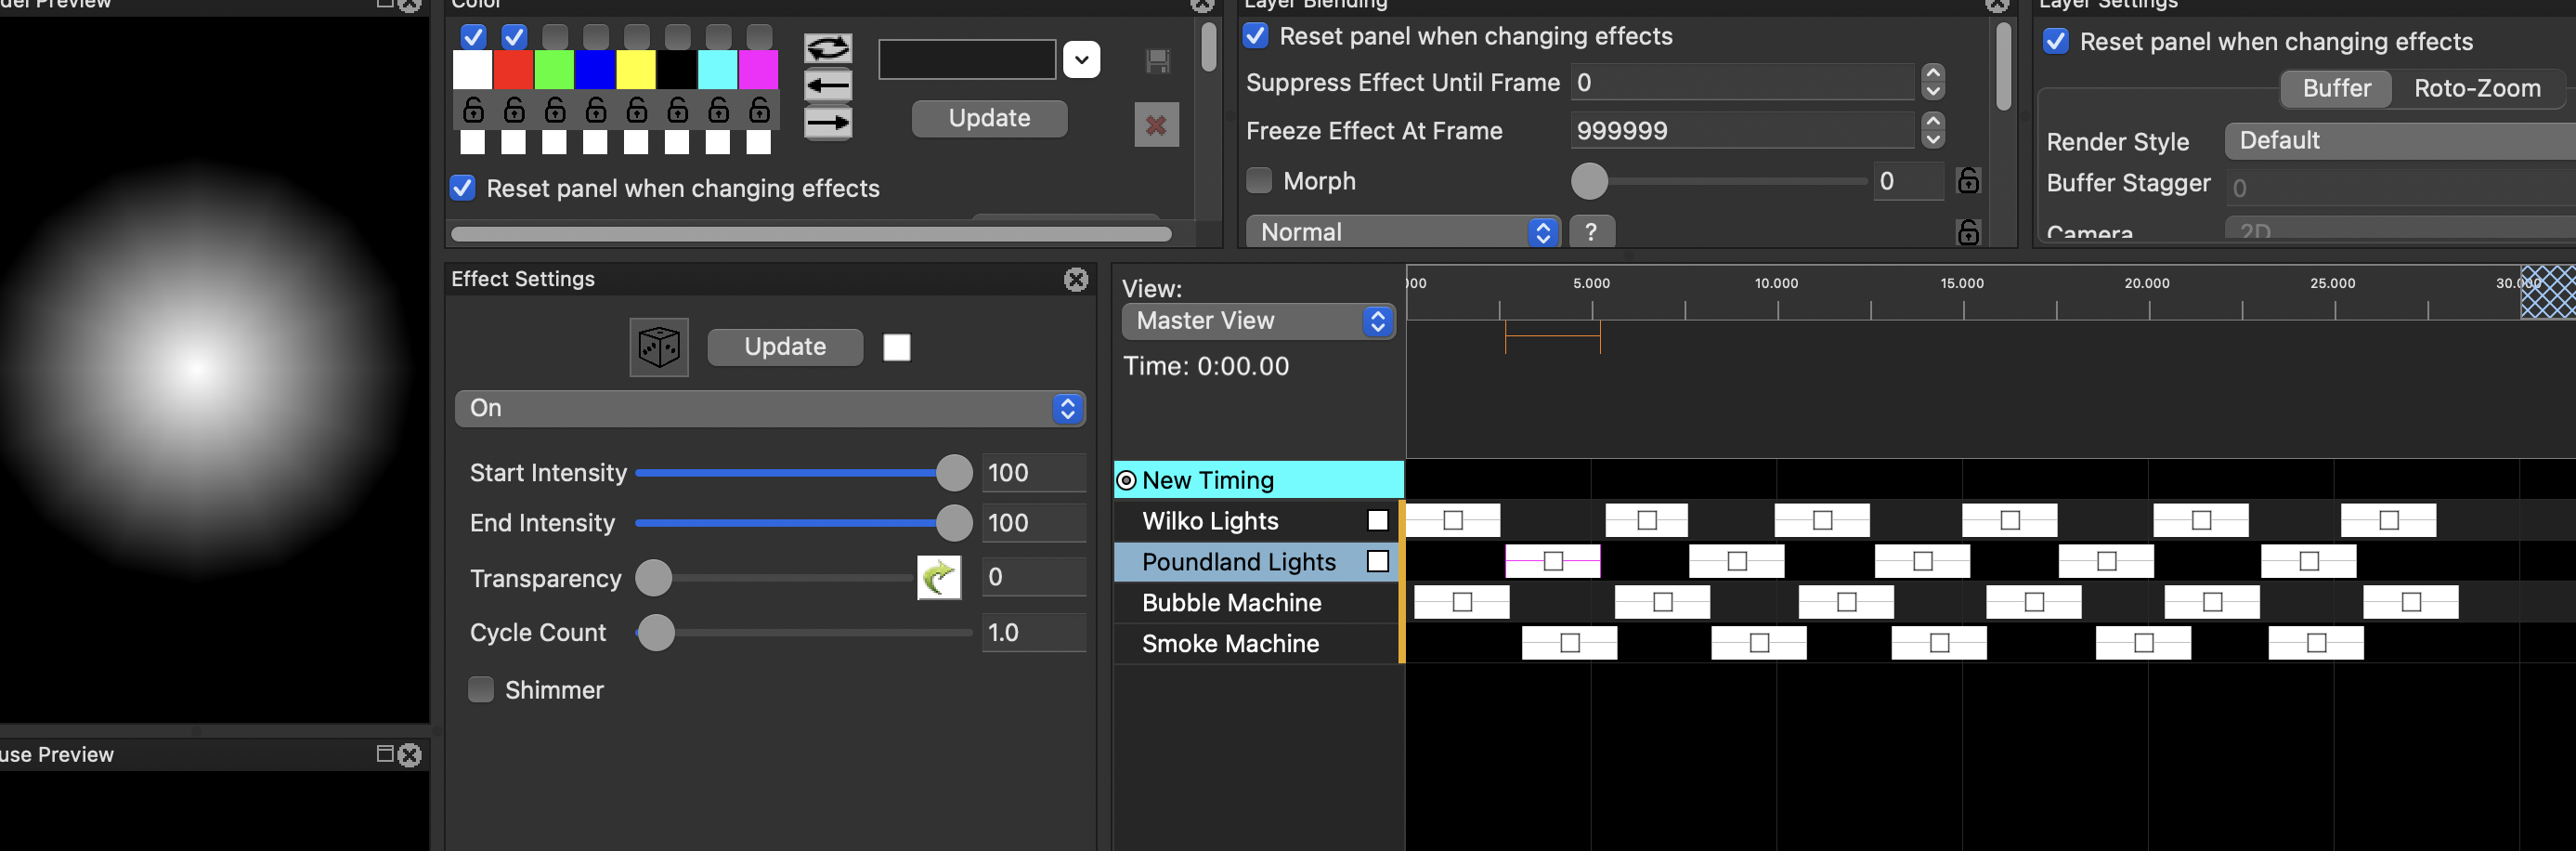Toggle the lock under the green color swatch

click(555, 109)
